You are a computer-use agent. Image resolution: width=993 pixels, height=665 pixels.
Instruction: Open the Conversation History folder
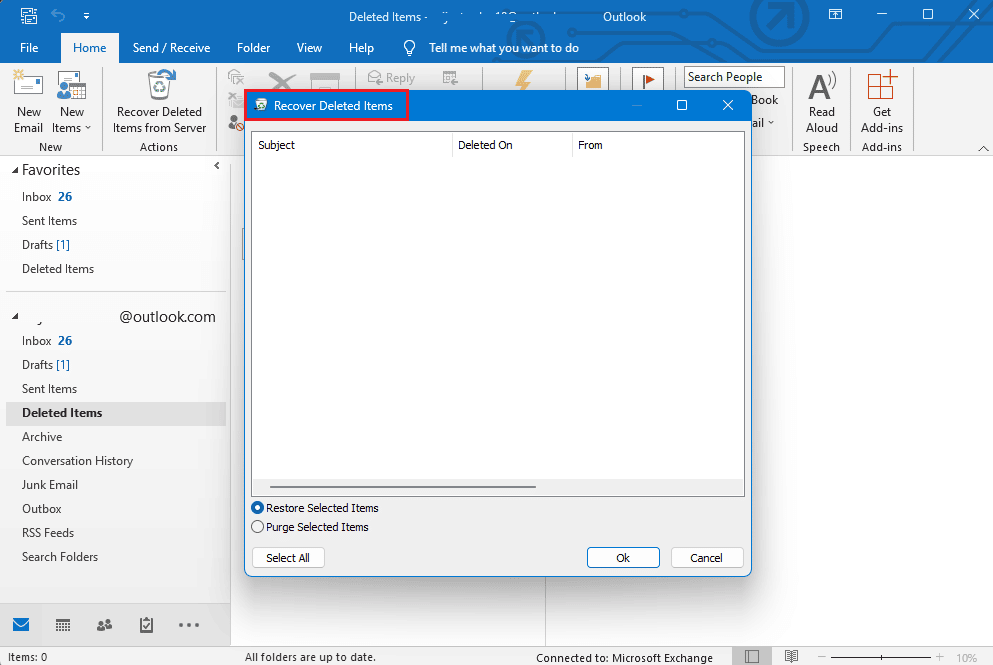coord(116,461)
